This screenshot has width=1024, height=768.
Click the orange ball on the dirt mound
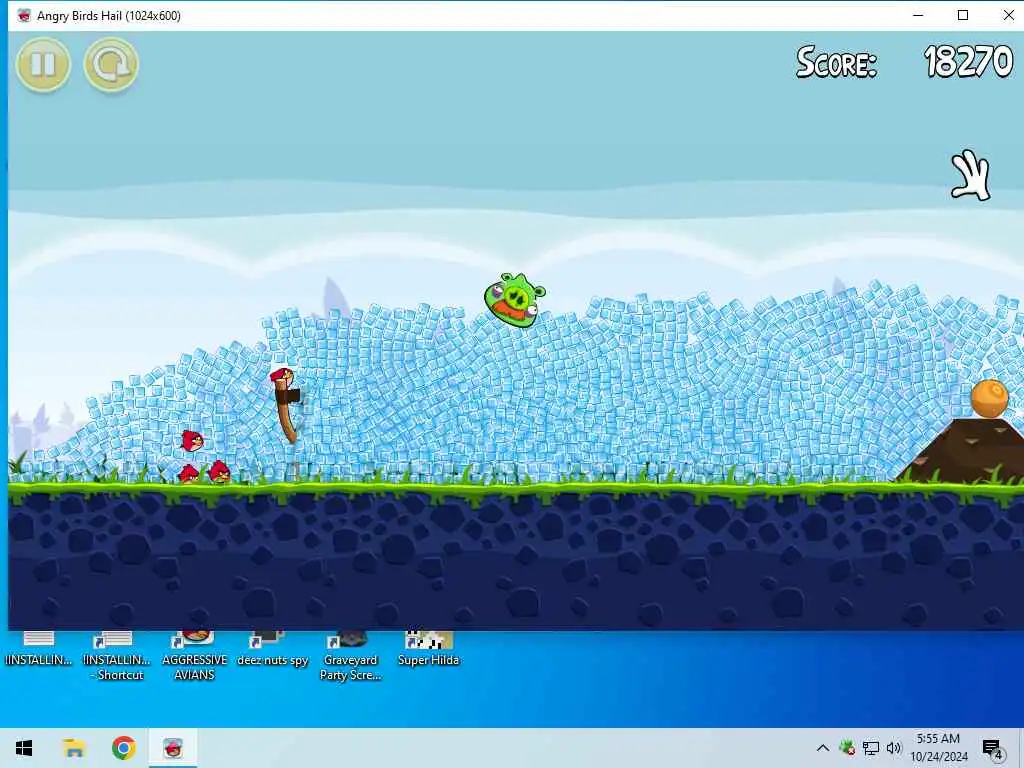coord(989,398)
